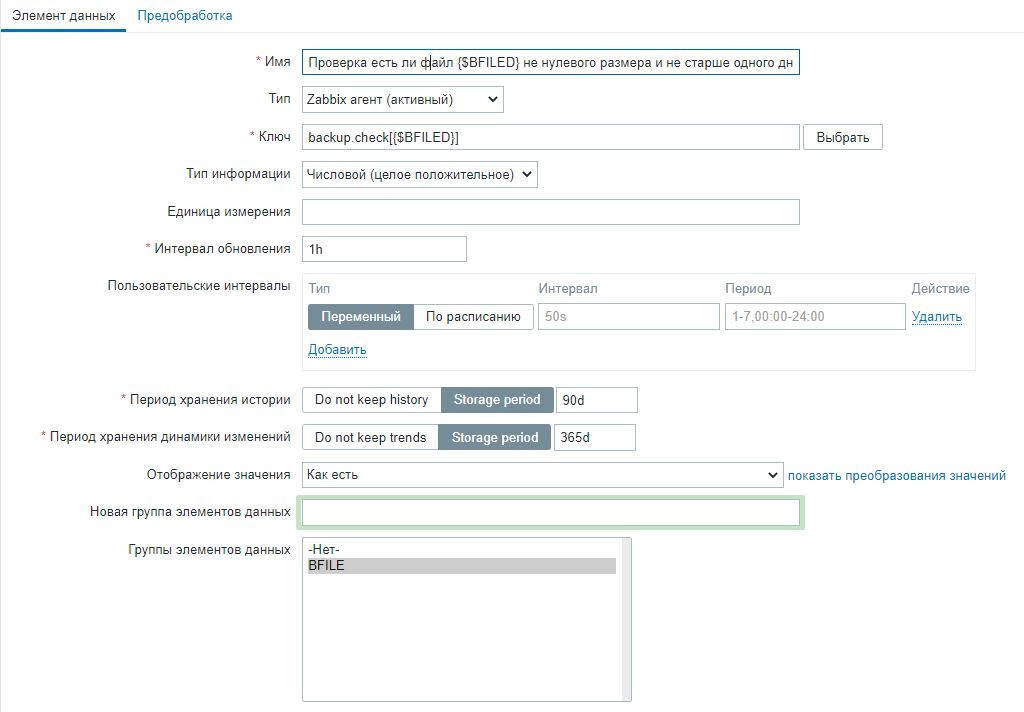
Task: Select BFILE in the groups list
Action: coord(461,566)
